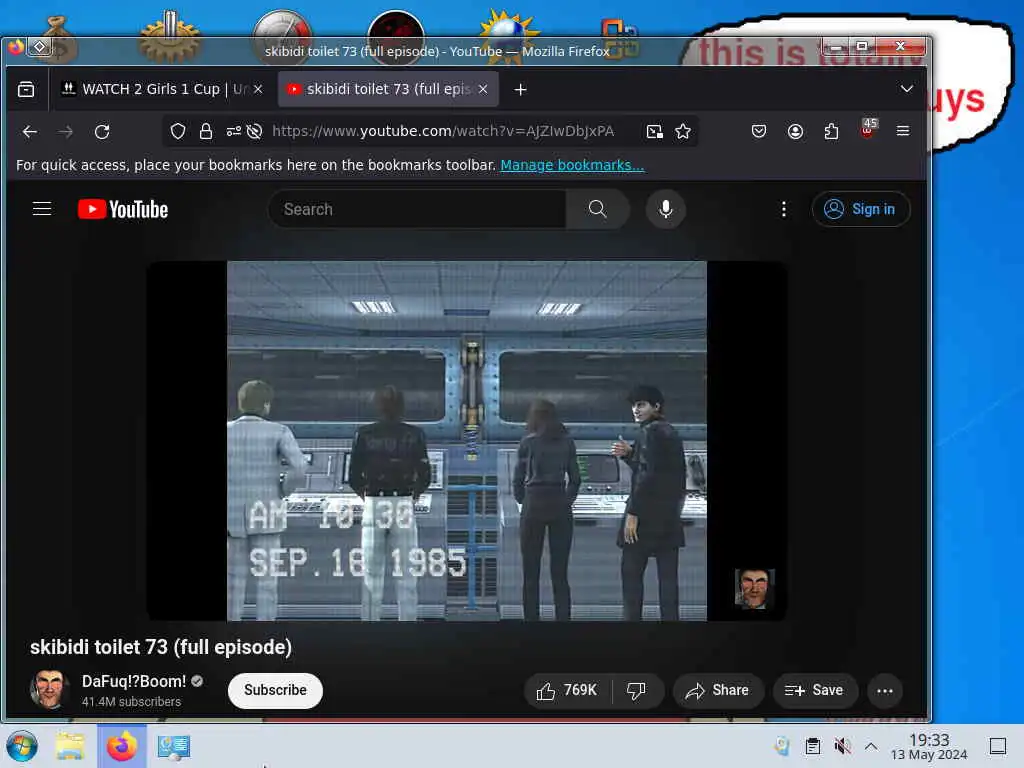The image size is (1024, 768).
Task: Click the URL address bar
Action: tap(443, 131)
